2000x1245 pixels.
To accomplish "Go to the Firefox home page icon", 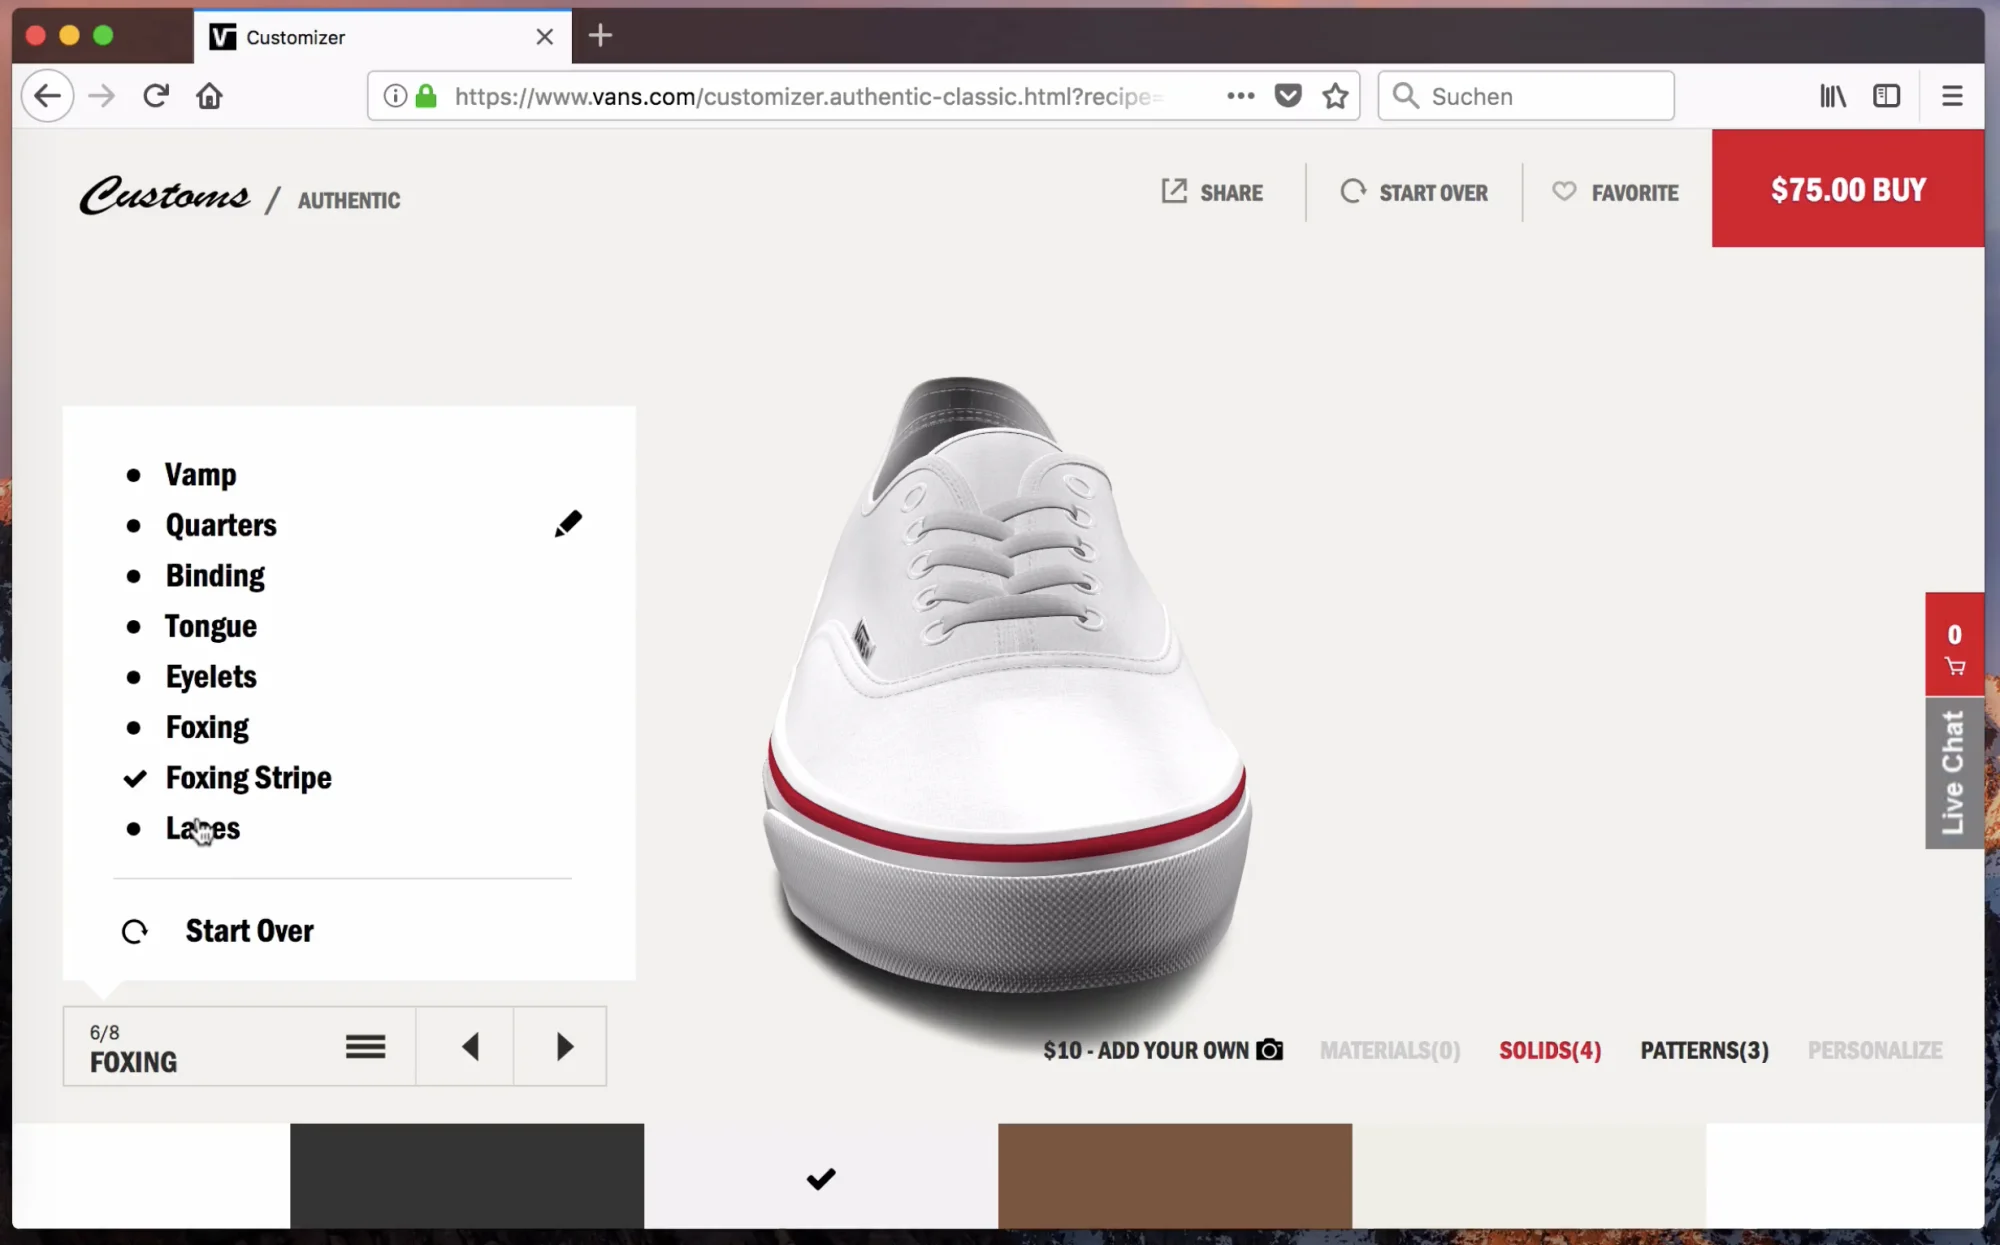I will [x=209, y=96].
